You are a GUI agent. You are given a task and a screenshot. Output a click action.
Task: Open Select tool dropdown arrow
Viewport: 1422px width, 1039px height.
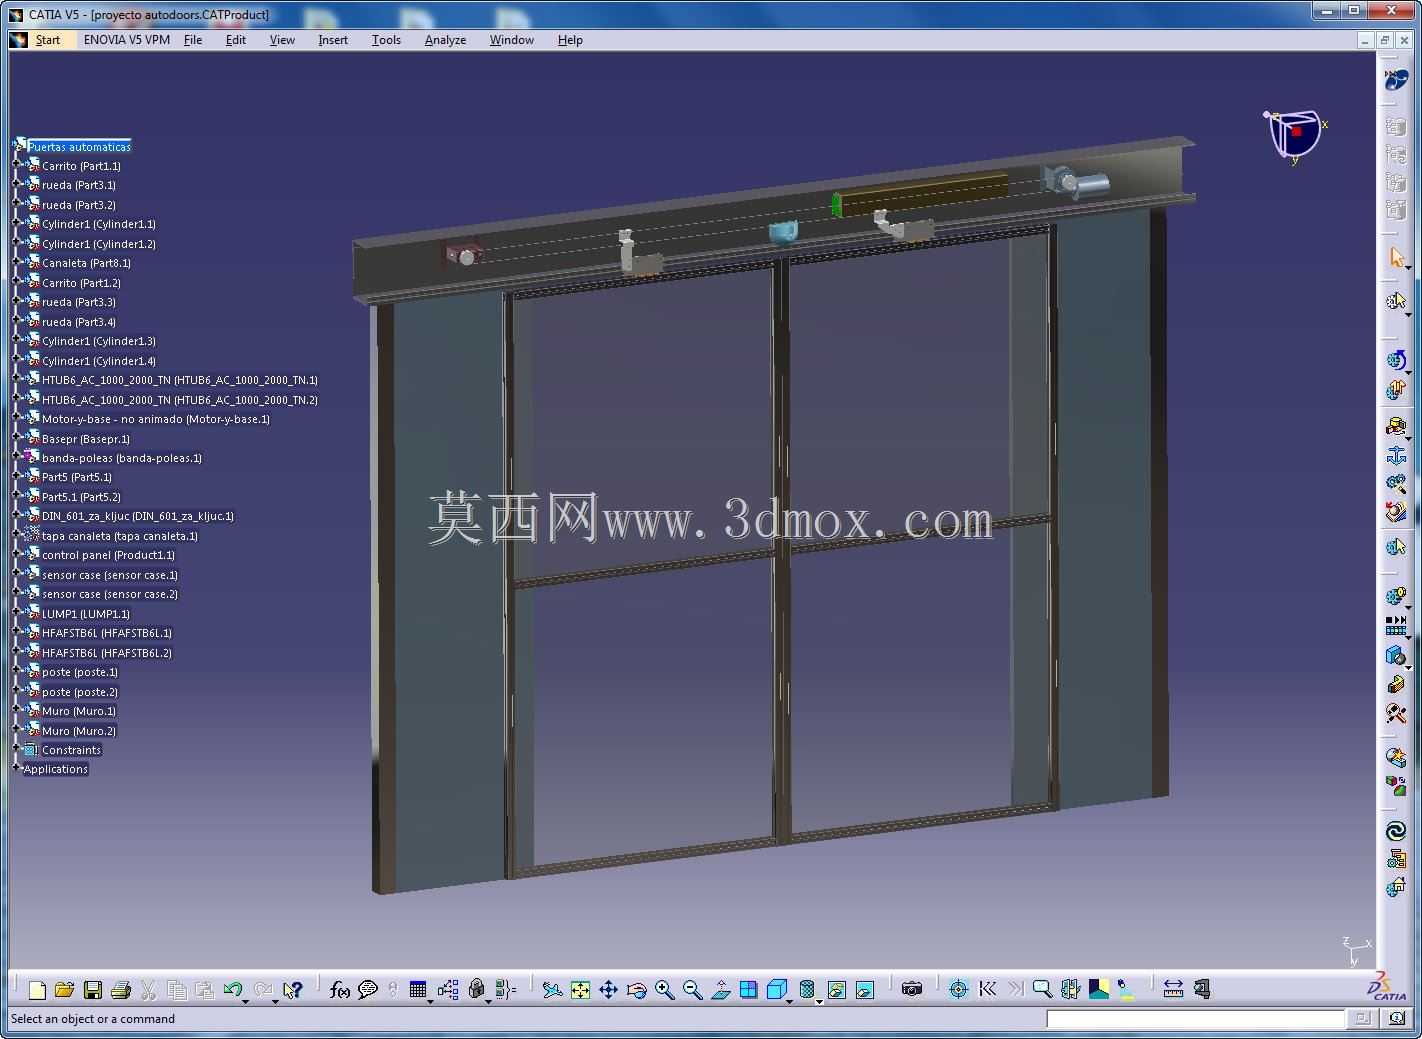pyautogui.click(x=1408, y=266)
